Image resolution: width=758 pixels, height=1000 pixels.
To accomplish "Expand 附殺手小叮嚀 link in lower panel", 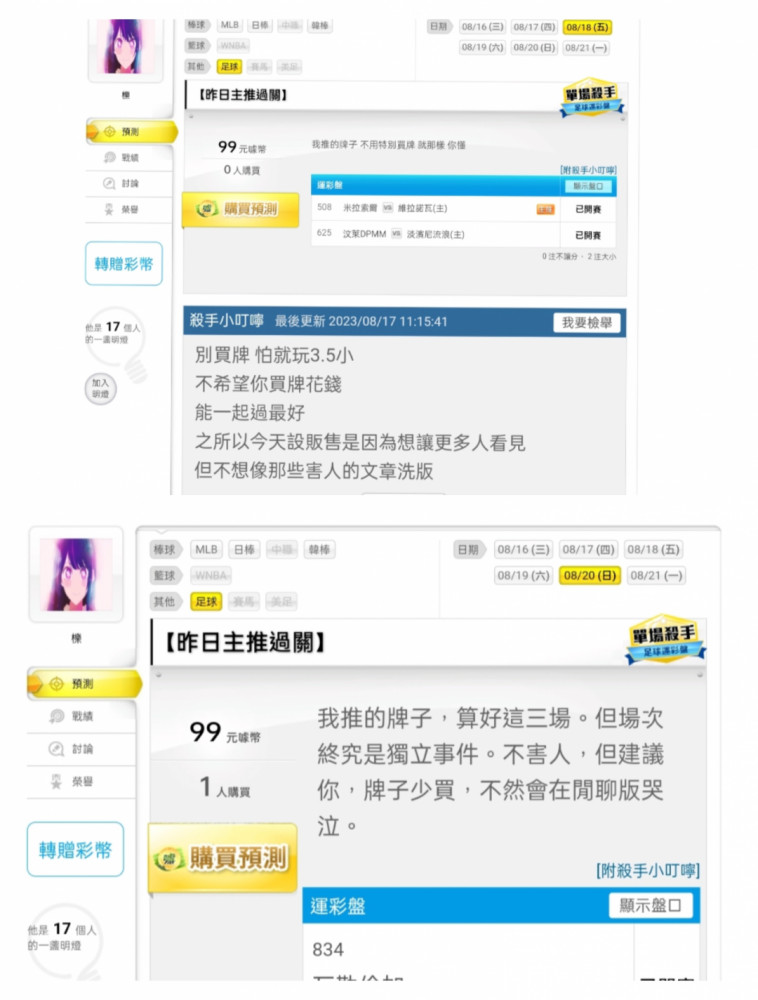I will 648,871.
